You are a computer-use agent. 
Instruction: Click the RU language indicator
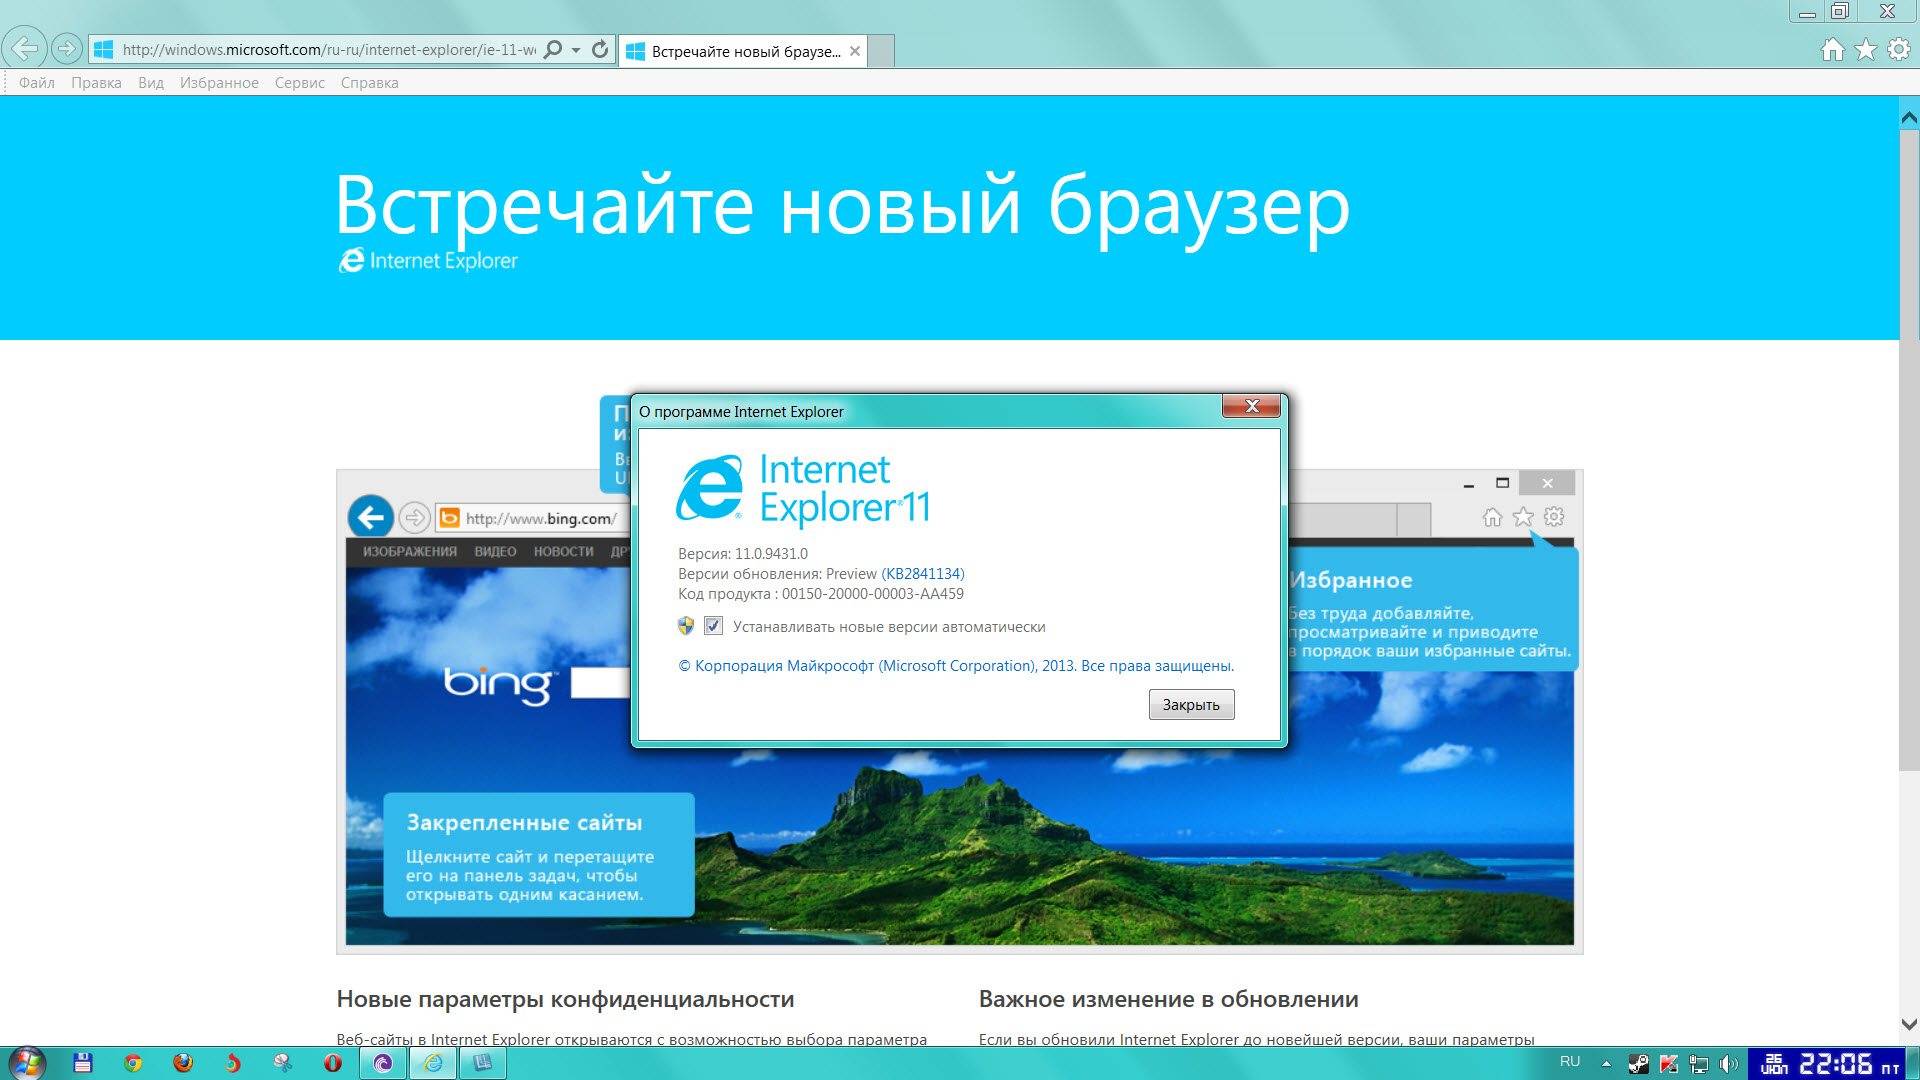pos(1570,1063)
